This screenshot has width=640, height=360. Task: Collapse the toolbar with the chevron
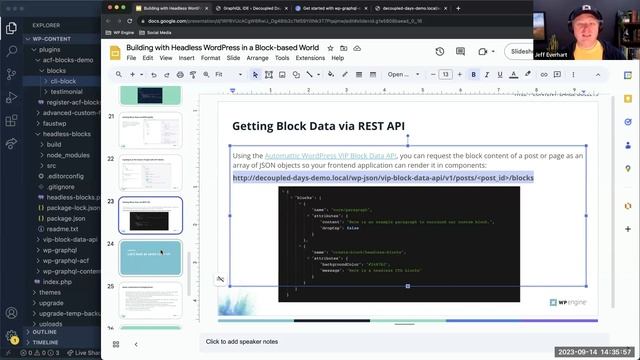[598, 75]
